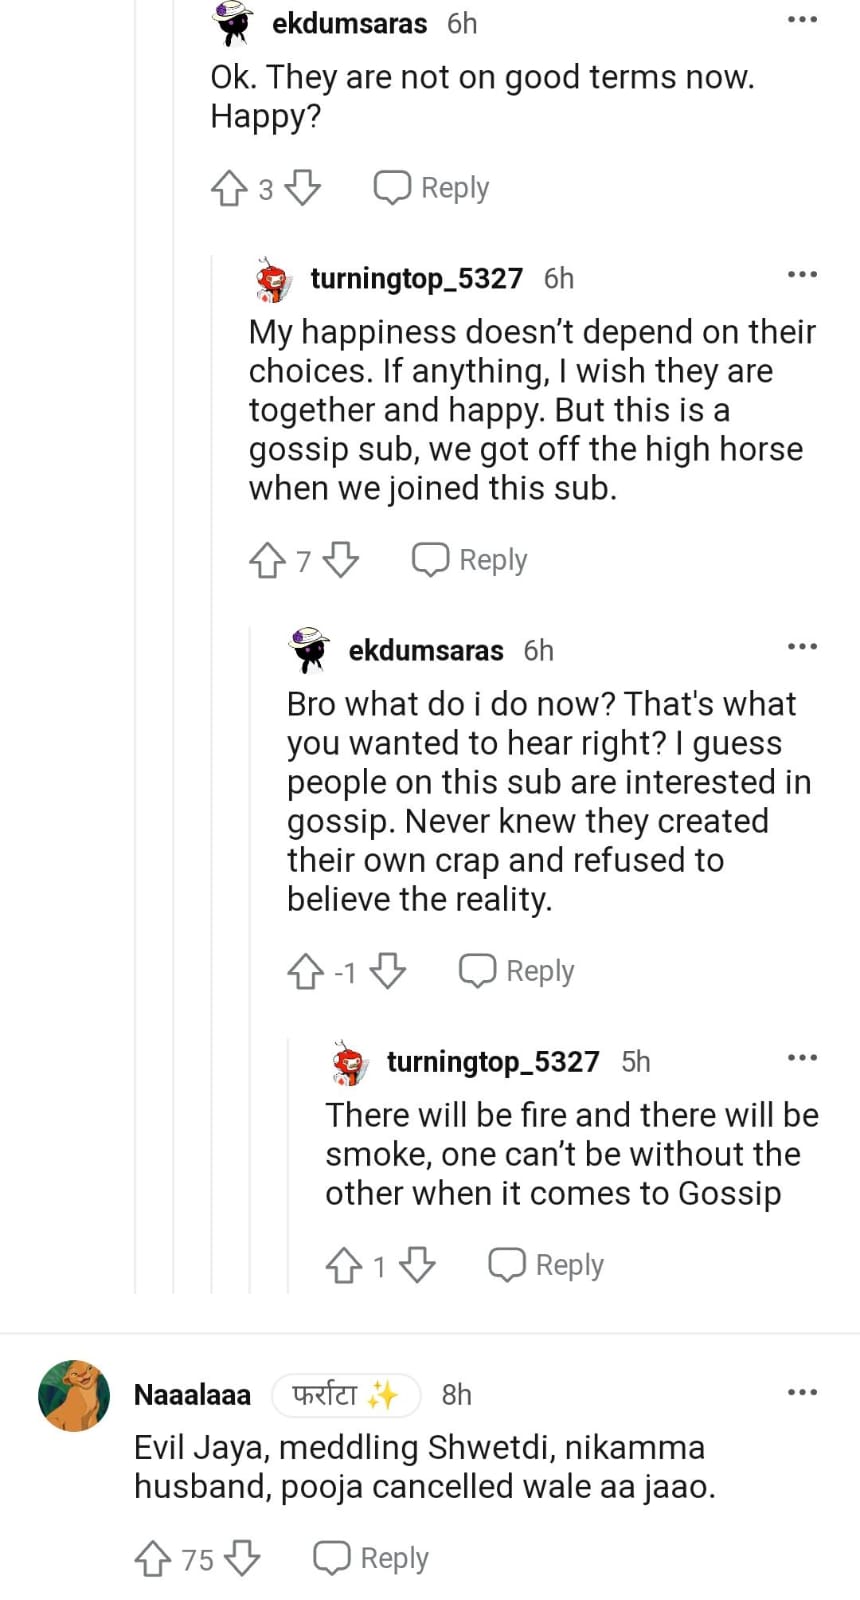Open overflow menu on 'Bro what do i do' comment

pos(802,647)
